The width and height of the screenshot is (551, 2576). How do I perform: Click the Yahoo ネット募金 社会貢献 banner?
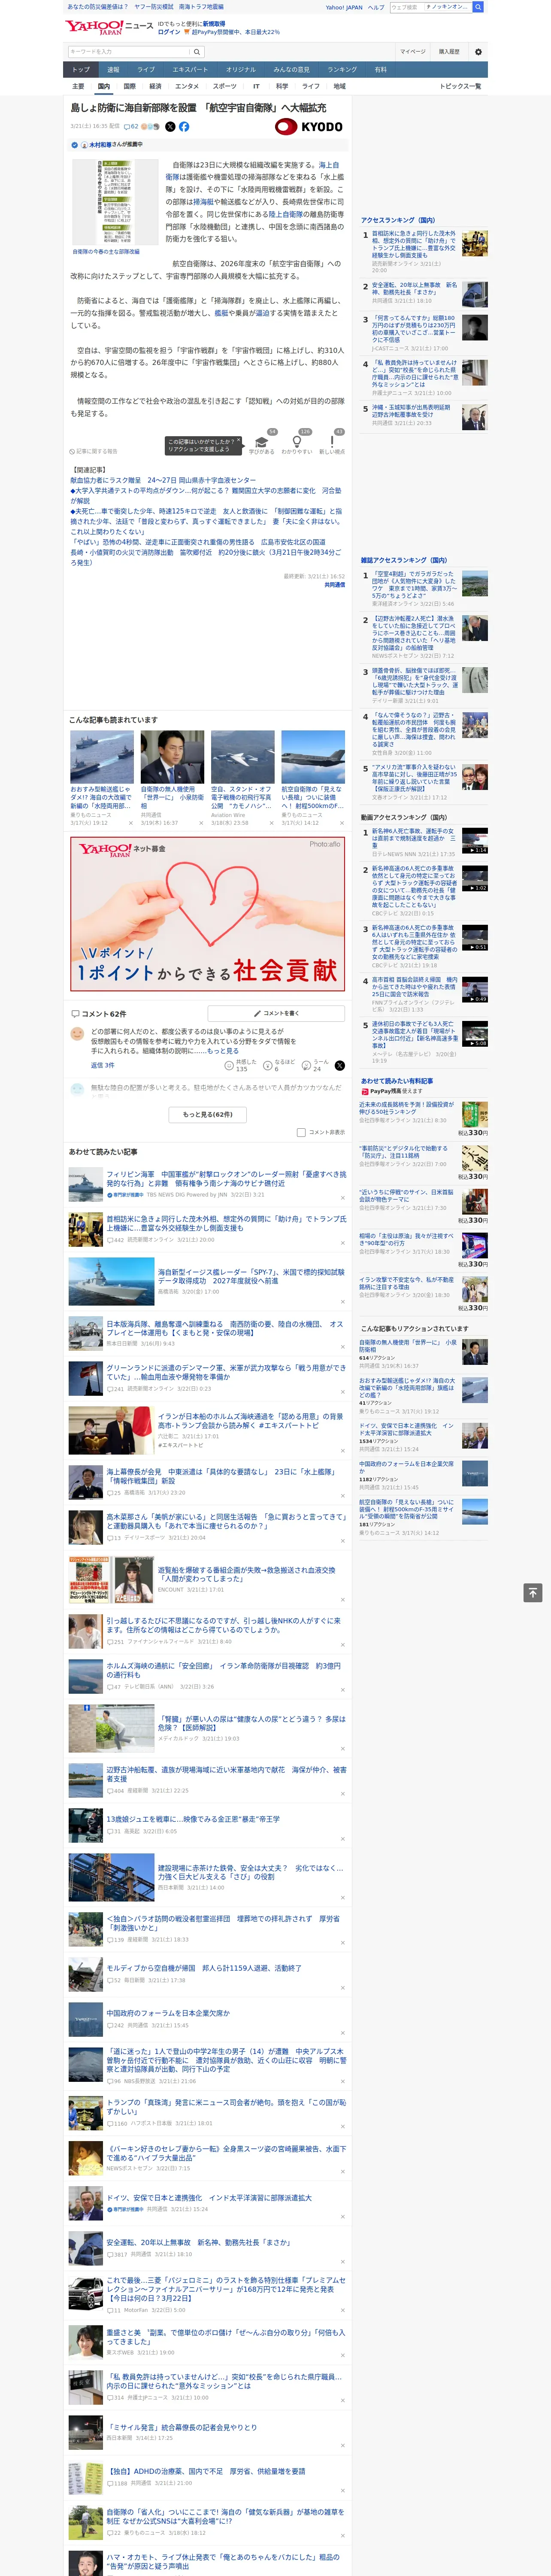[x=208, y=913]
